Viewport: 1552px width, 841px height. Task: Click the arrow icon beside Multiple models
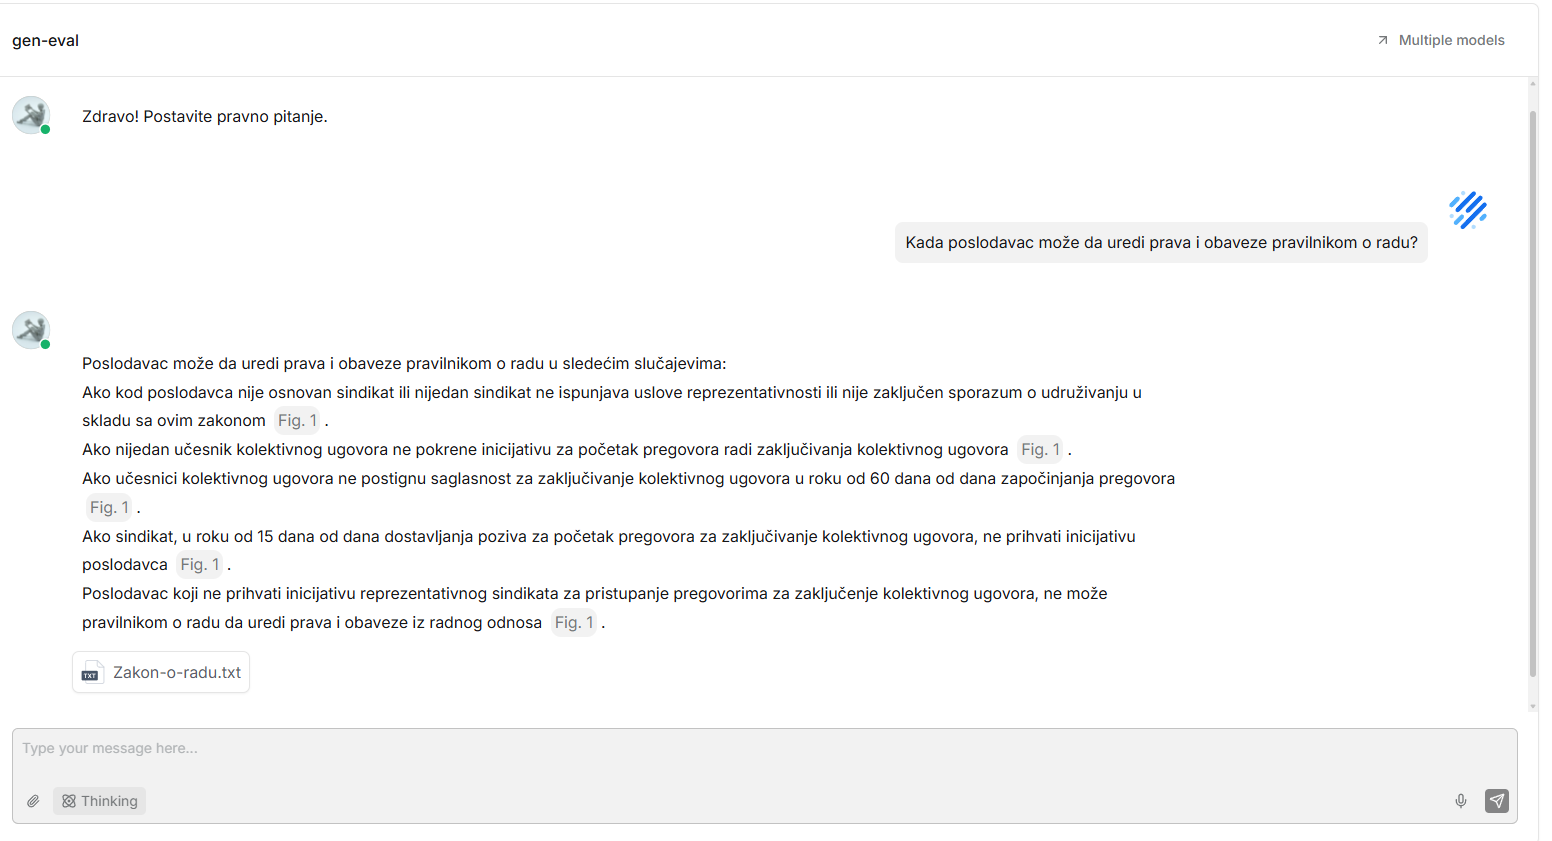click(1383, 40)
